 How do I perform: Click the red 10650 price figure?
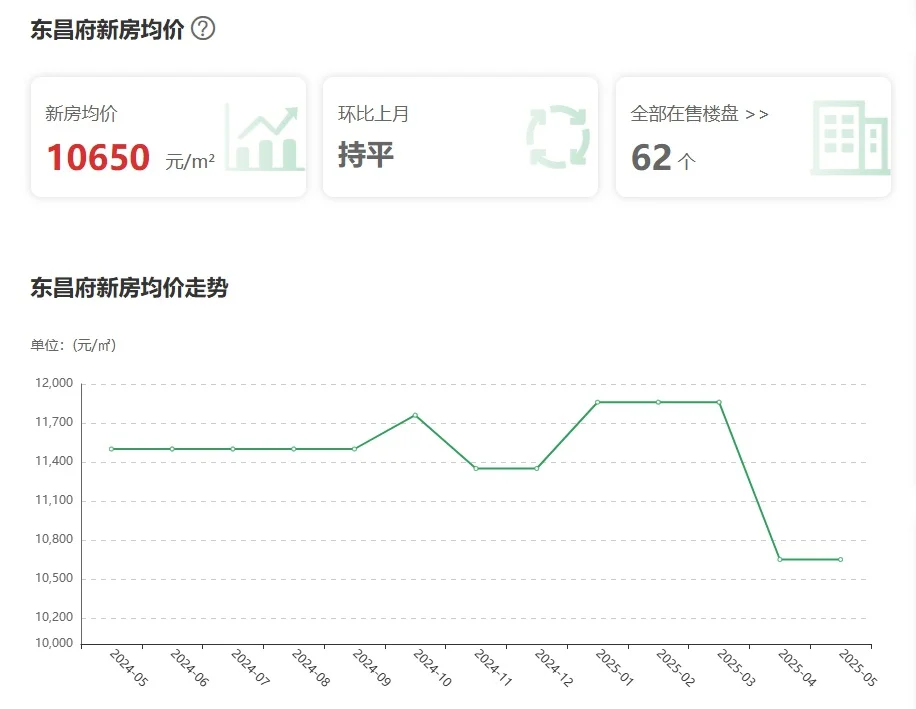[x=98, y=158]
